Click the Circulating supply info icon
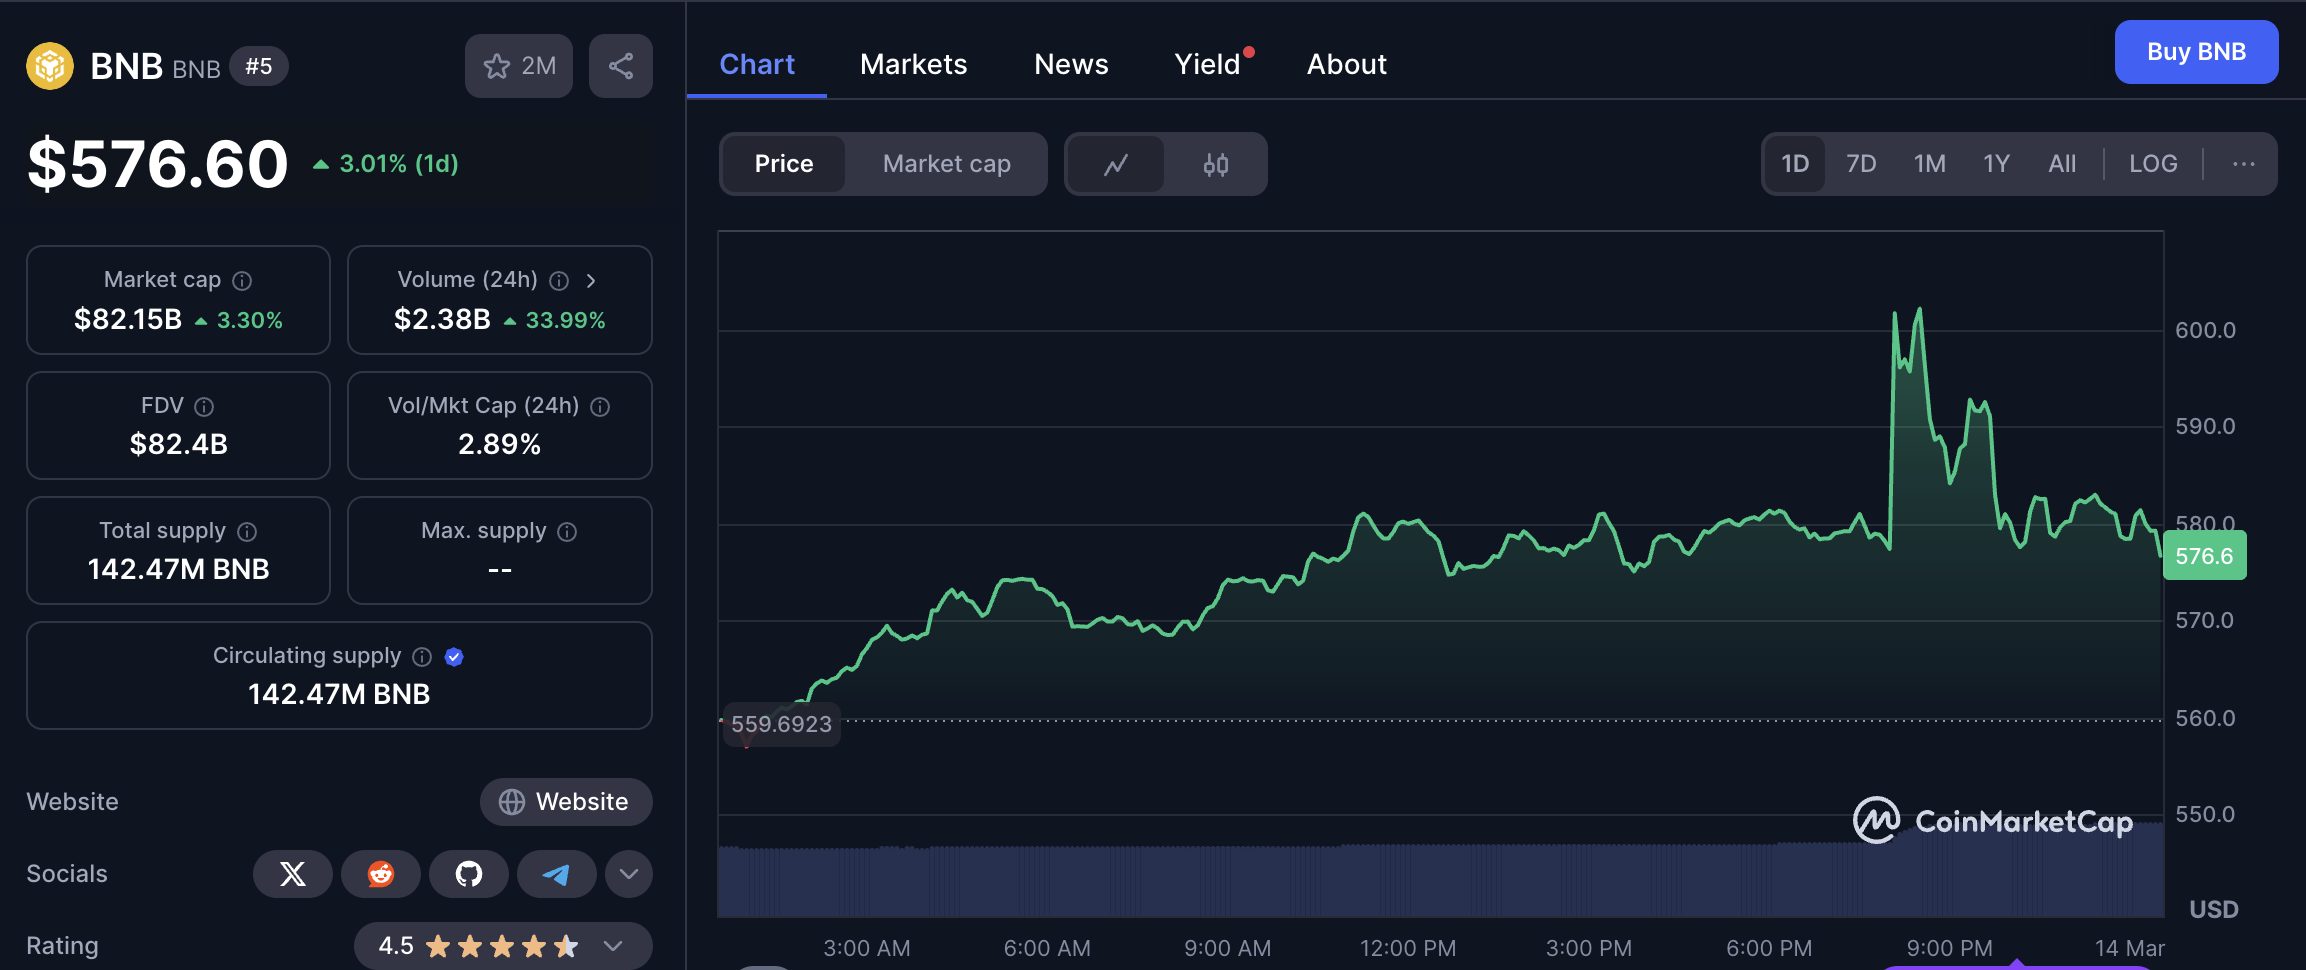The width and height of the screenshot is (2306, 970). point(422,657)
